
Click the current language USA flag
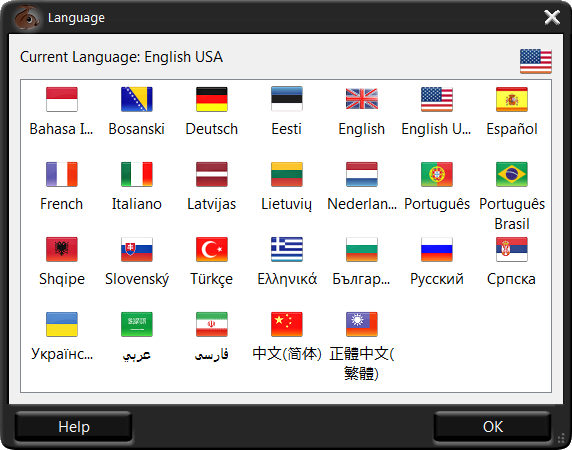tap(536, 61)
